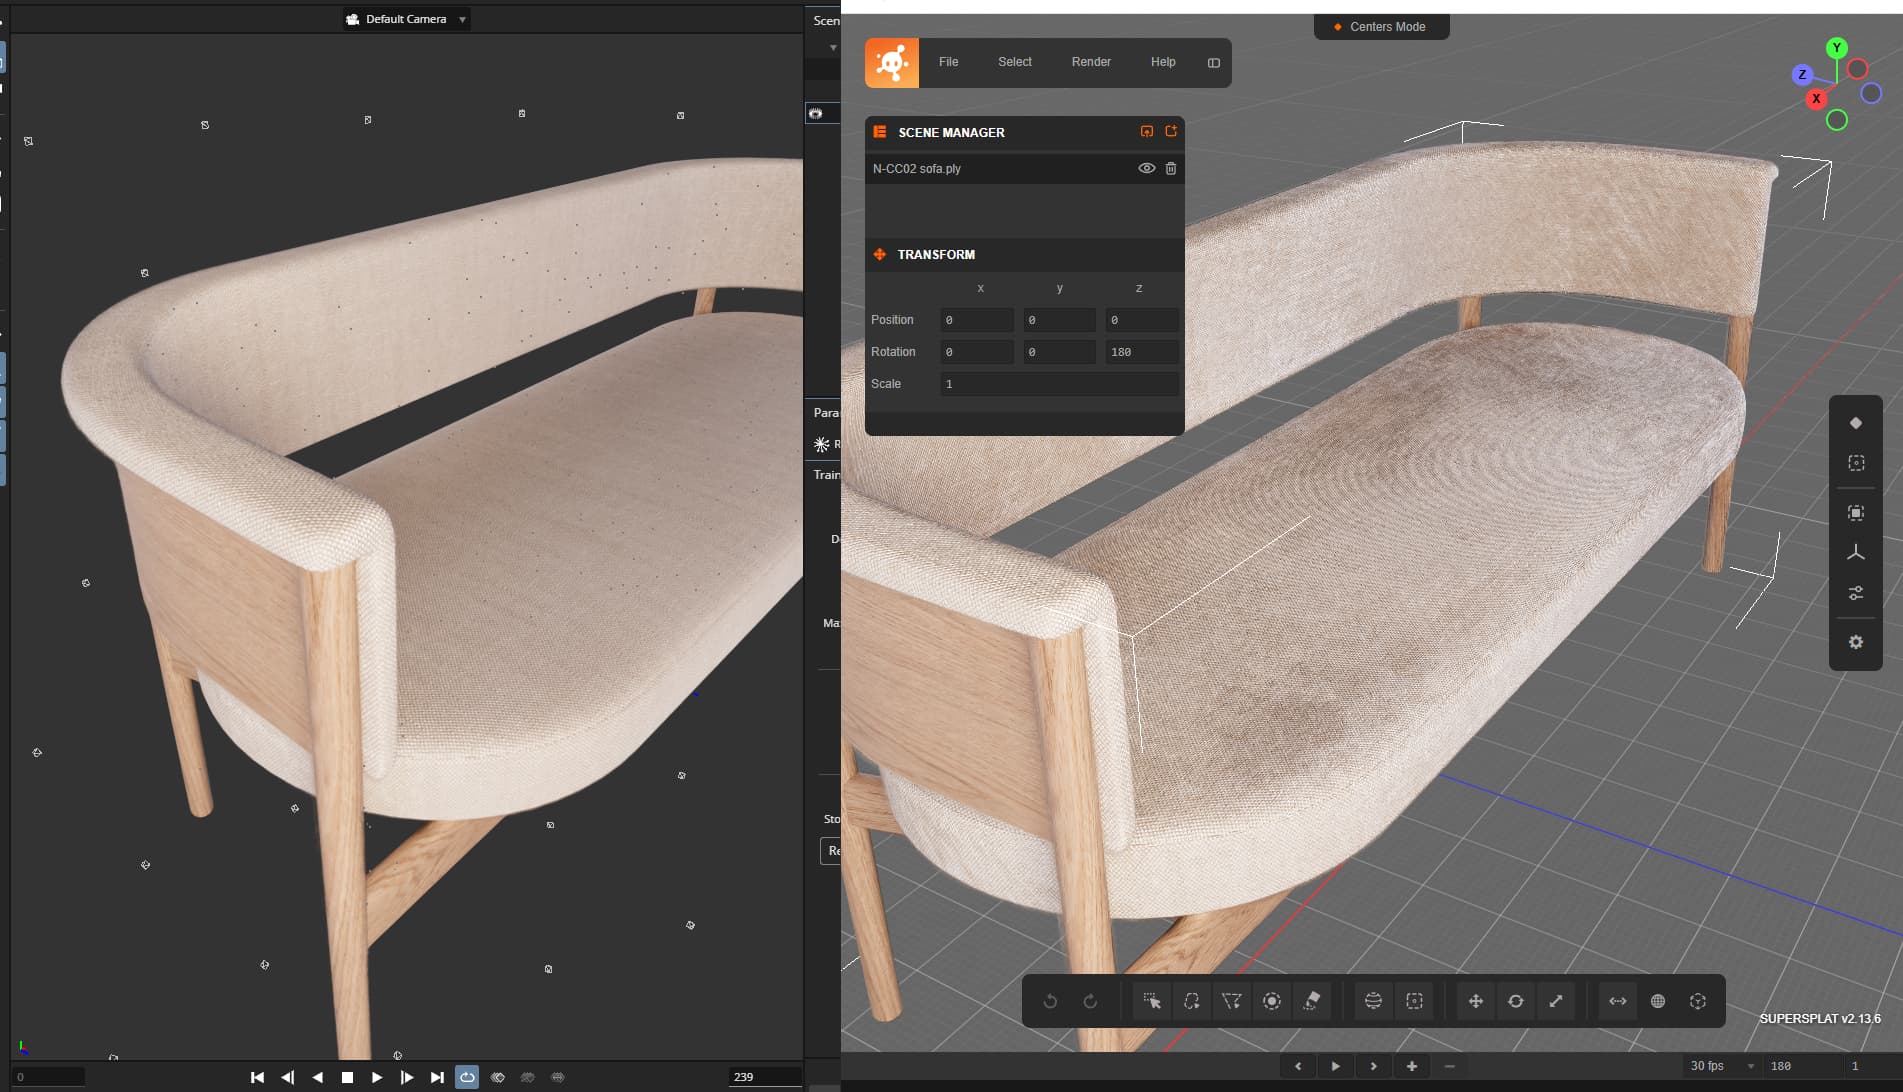This screenshot has height=1092, width=1903.
Task: Activate the rotate transform tool
Action: click(x=1516, y=1001)
